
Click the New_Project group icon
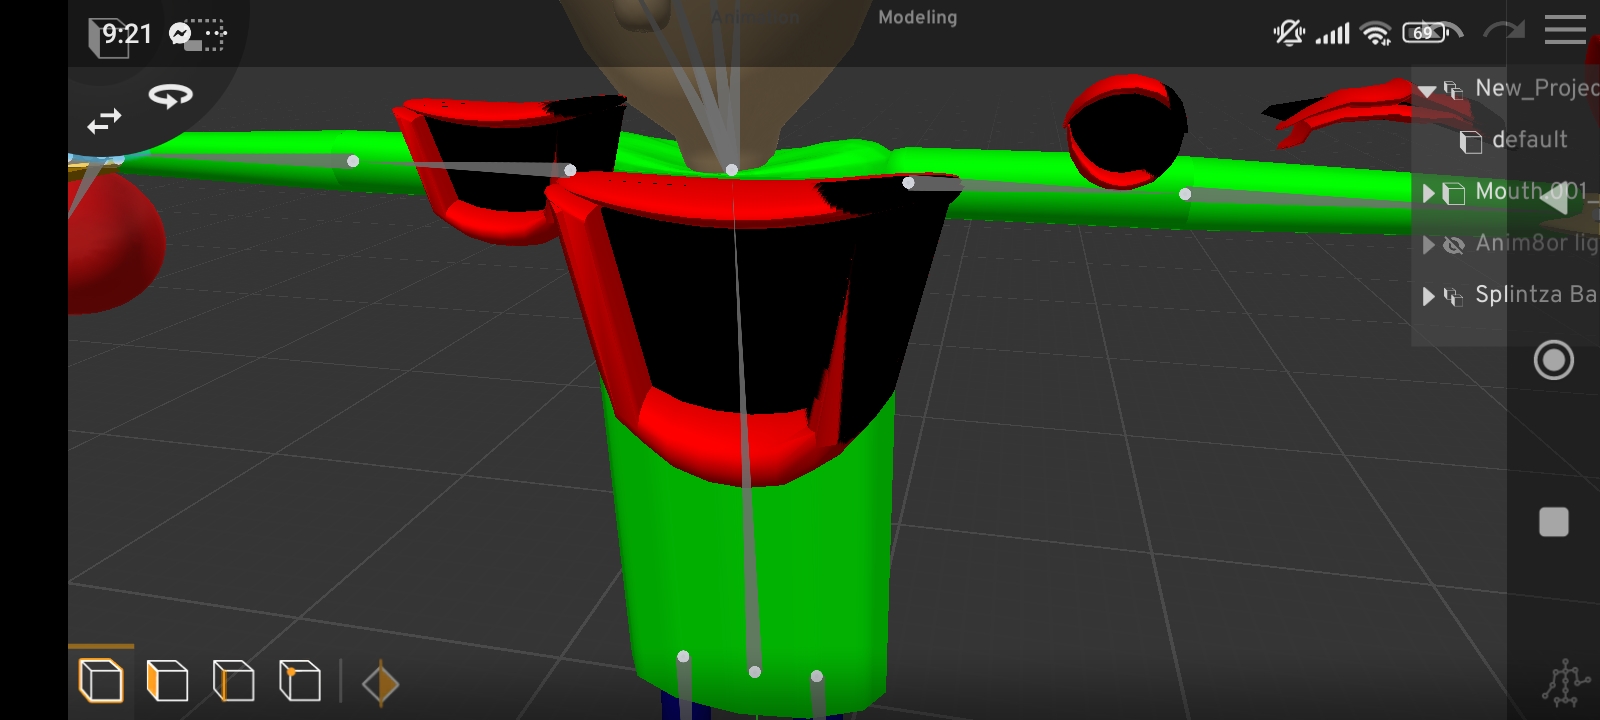click(1454, 90)
